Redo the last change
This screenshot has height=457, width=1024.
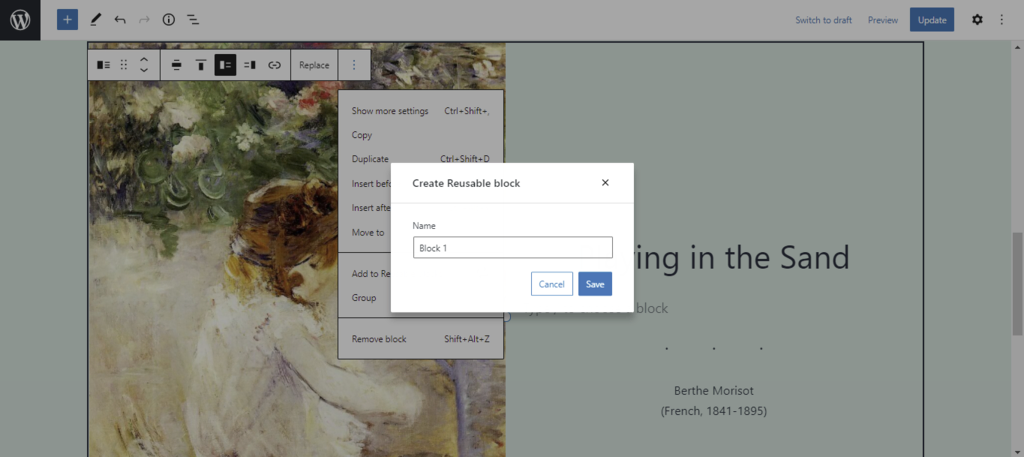144,20
